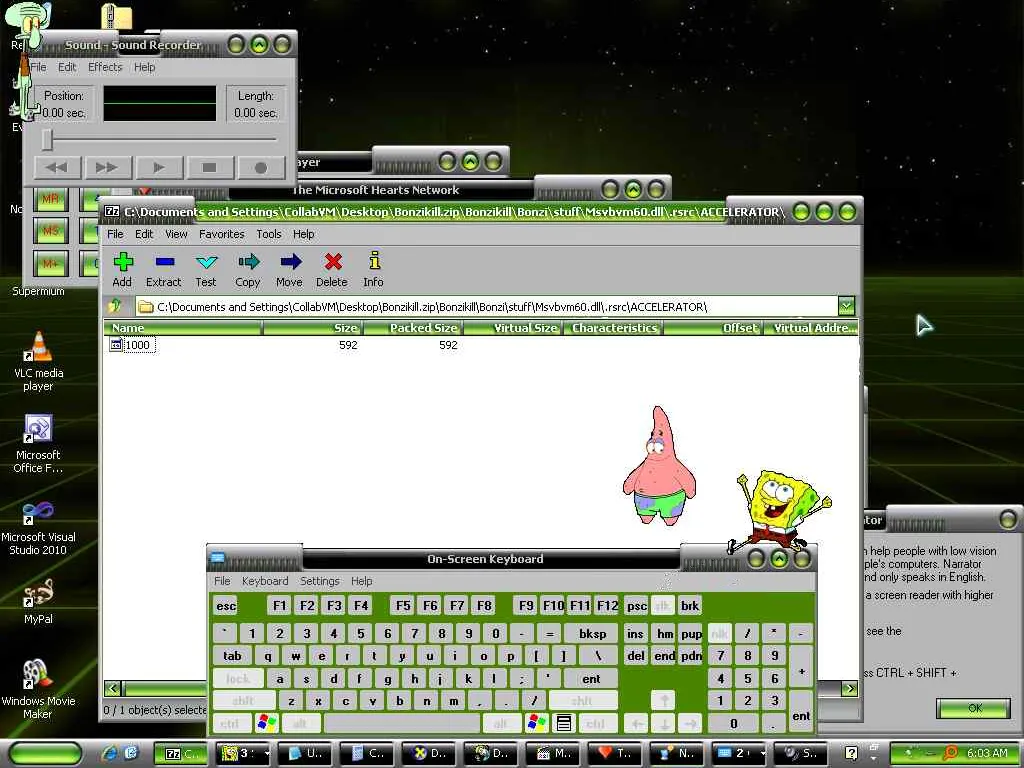Click the tab key on On-Screen Keyboard

pyautogui.click(x=232, y=656)
